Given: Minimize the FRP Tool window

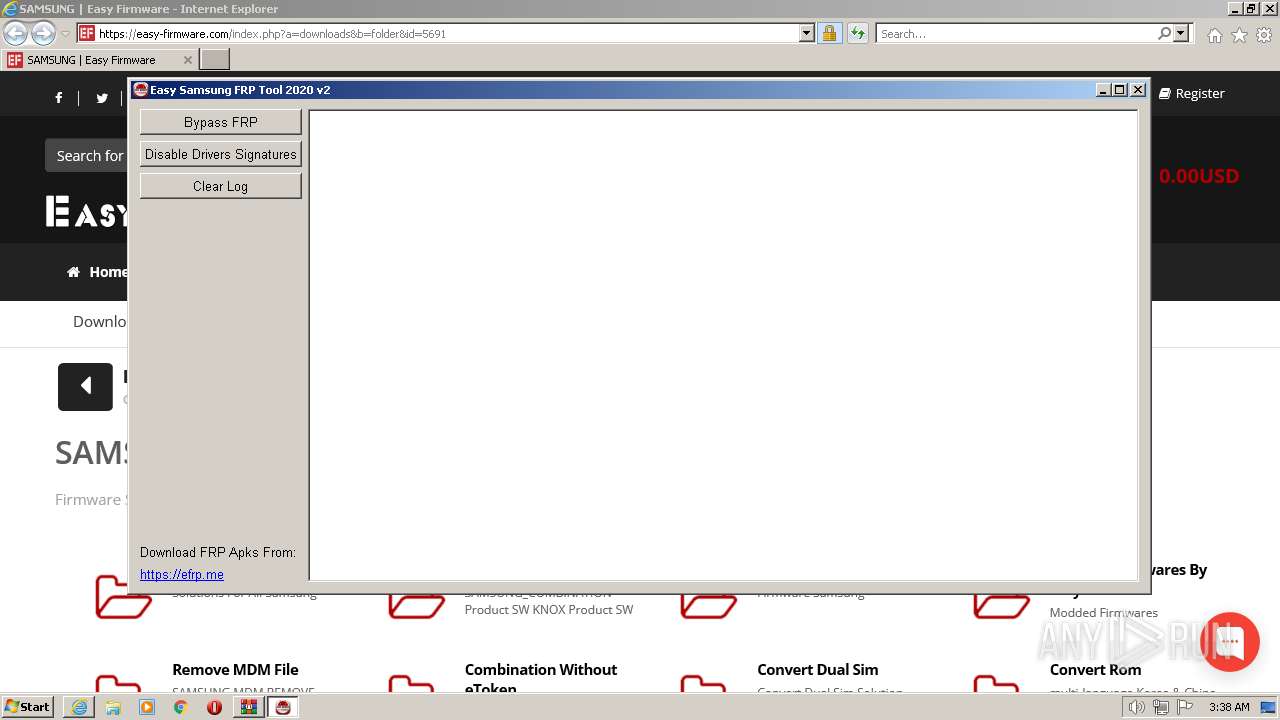Looking at the screenshot, I should [1104, 89].
